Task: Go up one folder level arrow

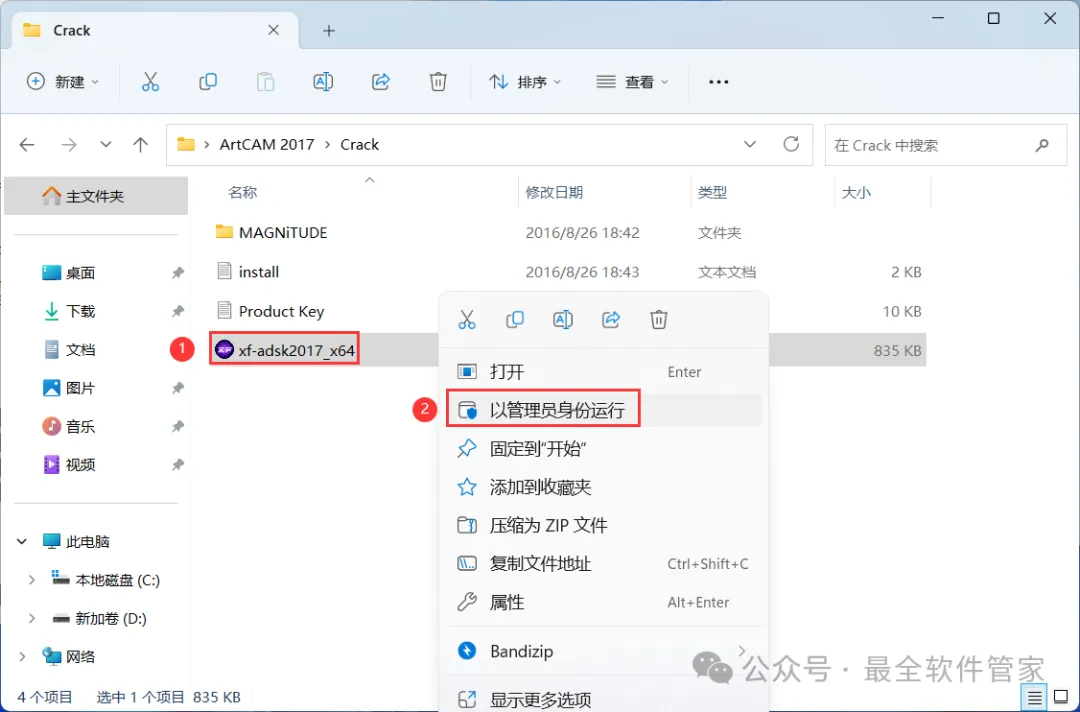Action: click(141, 145)
